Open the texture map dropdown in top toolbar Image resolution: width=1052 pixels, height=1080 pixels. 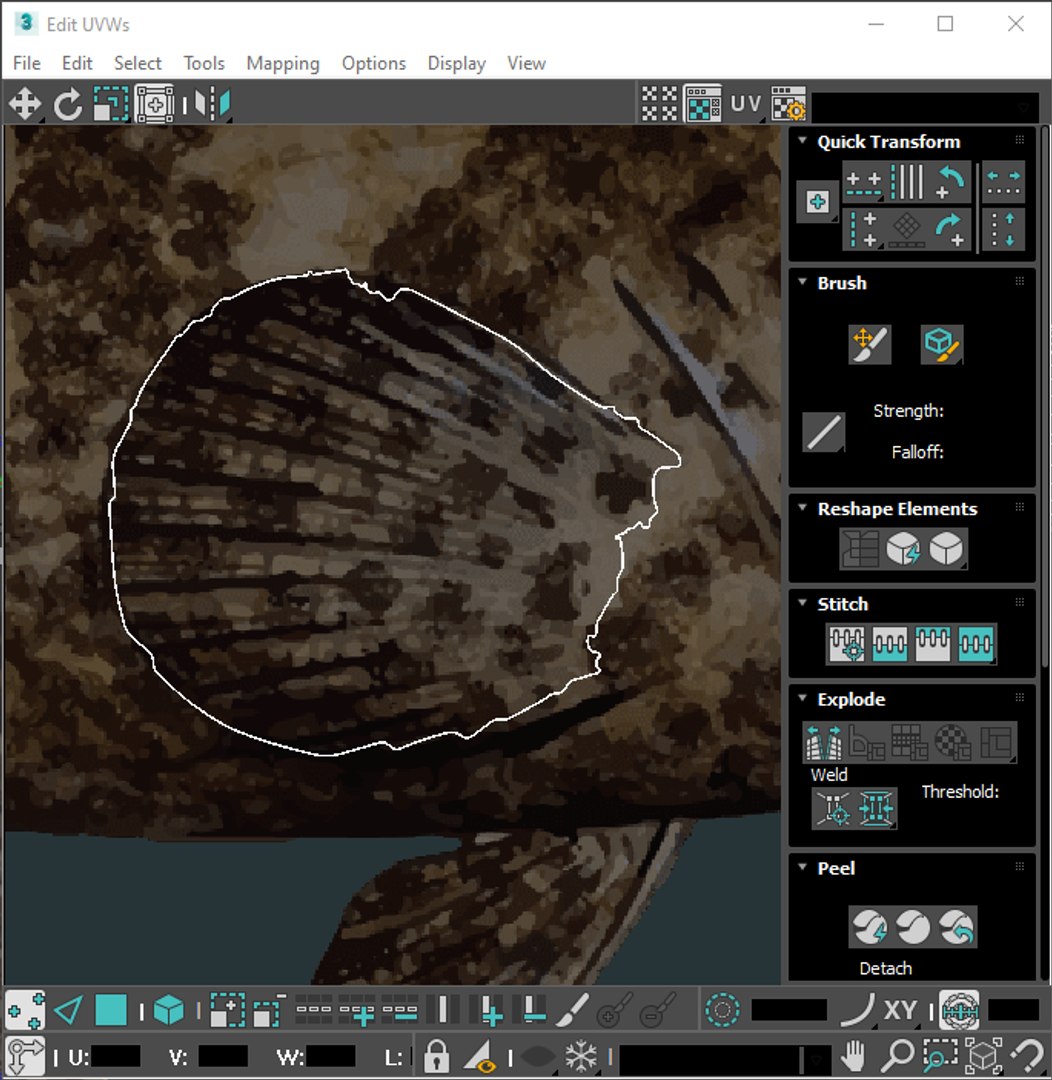coord(925,107)
